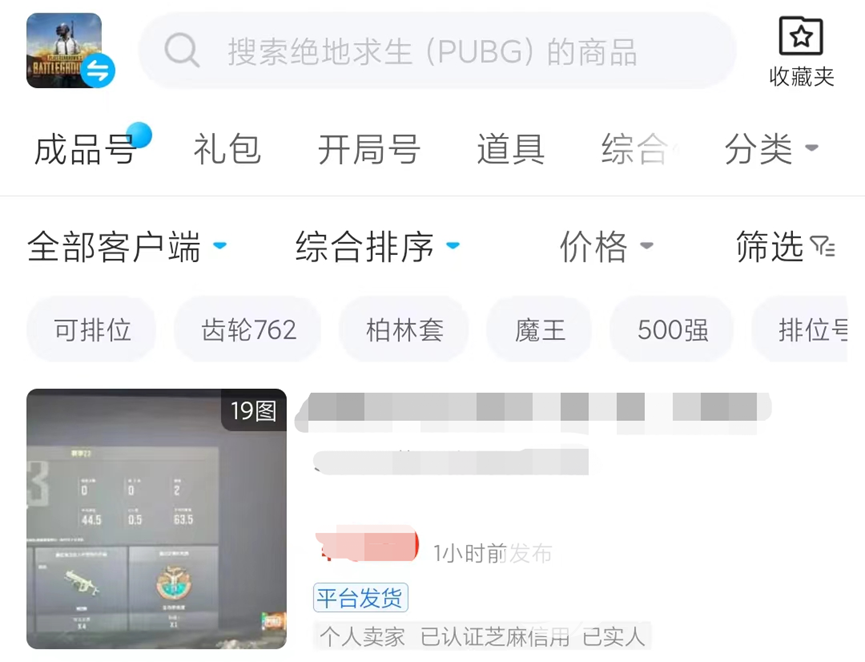Tap the PUBG game switch icon
The image size is (865, 662).
click(65, 50)
